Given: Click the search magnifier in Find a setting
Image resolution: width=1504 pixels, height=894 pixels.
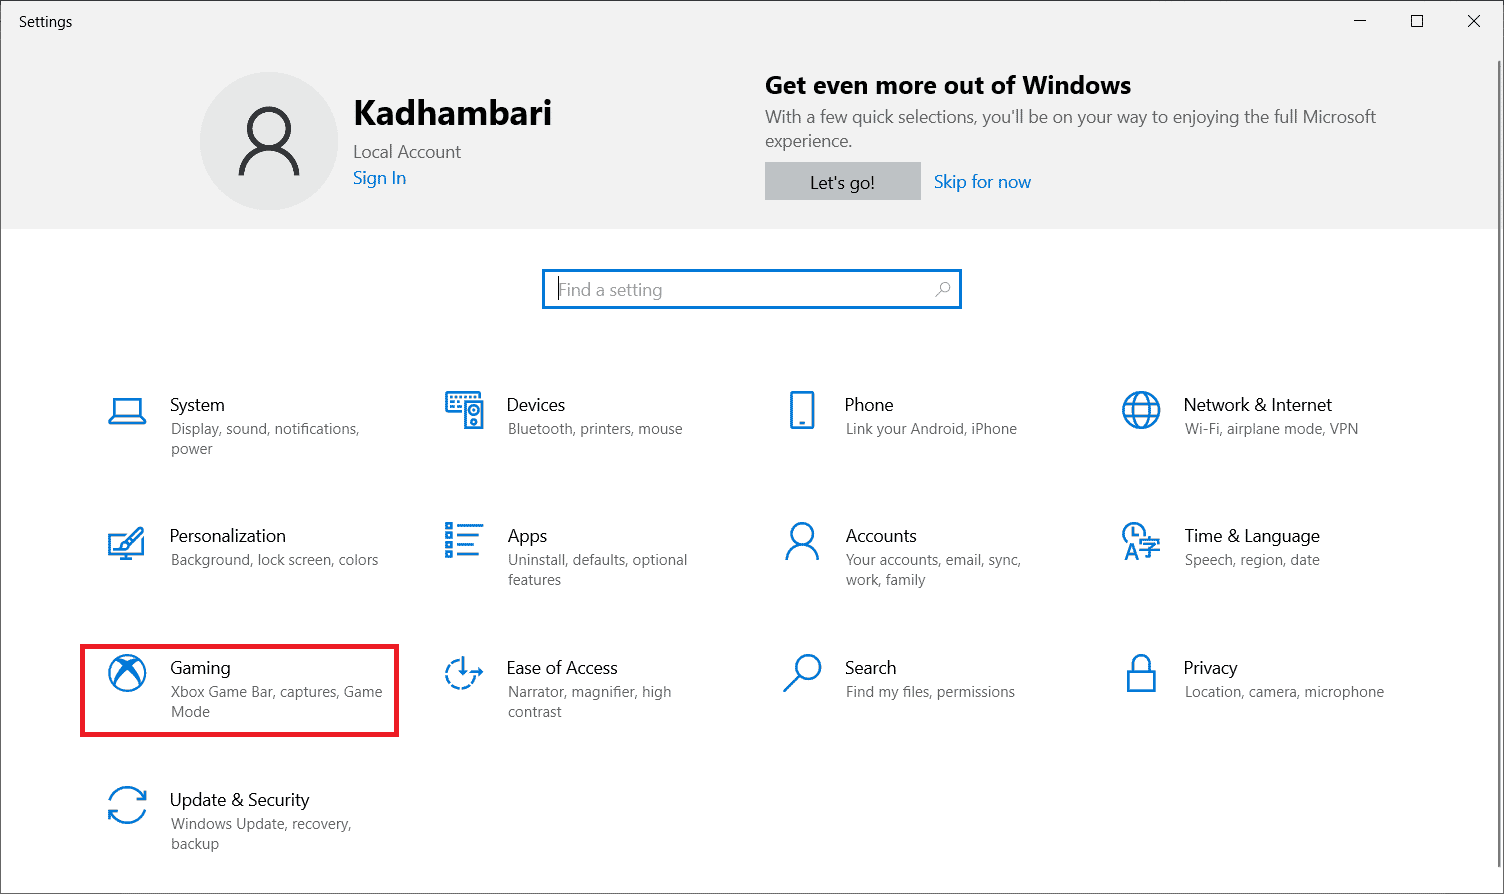Looking at the screenshot, I should tap(942, 289).
